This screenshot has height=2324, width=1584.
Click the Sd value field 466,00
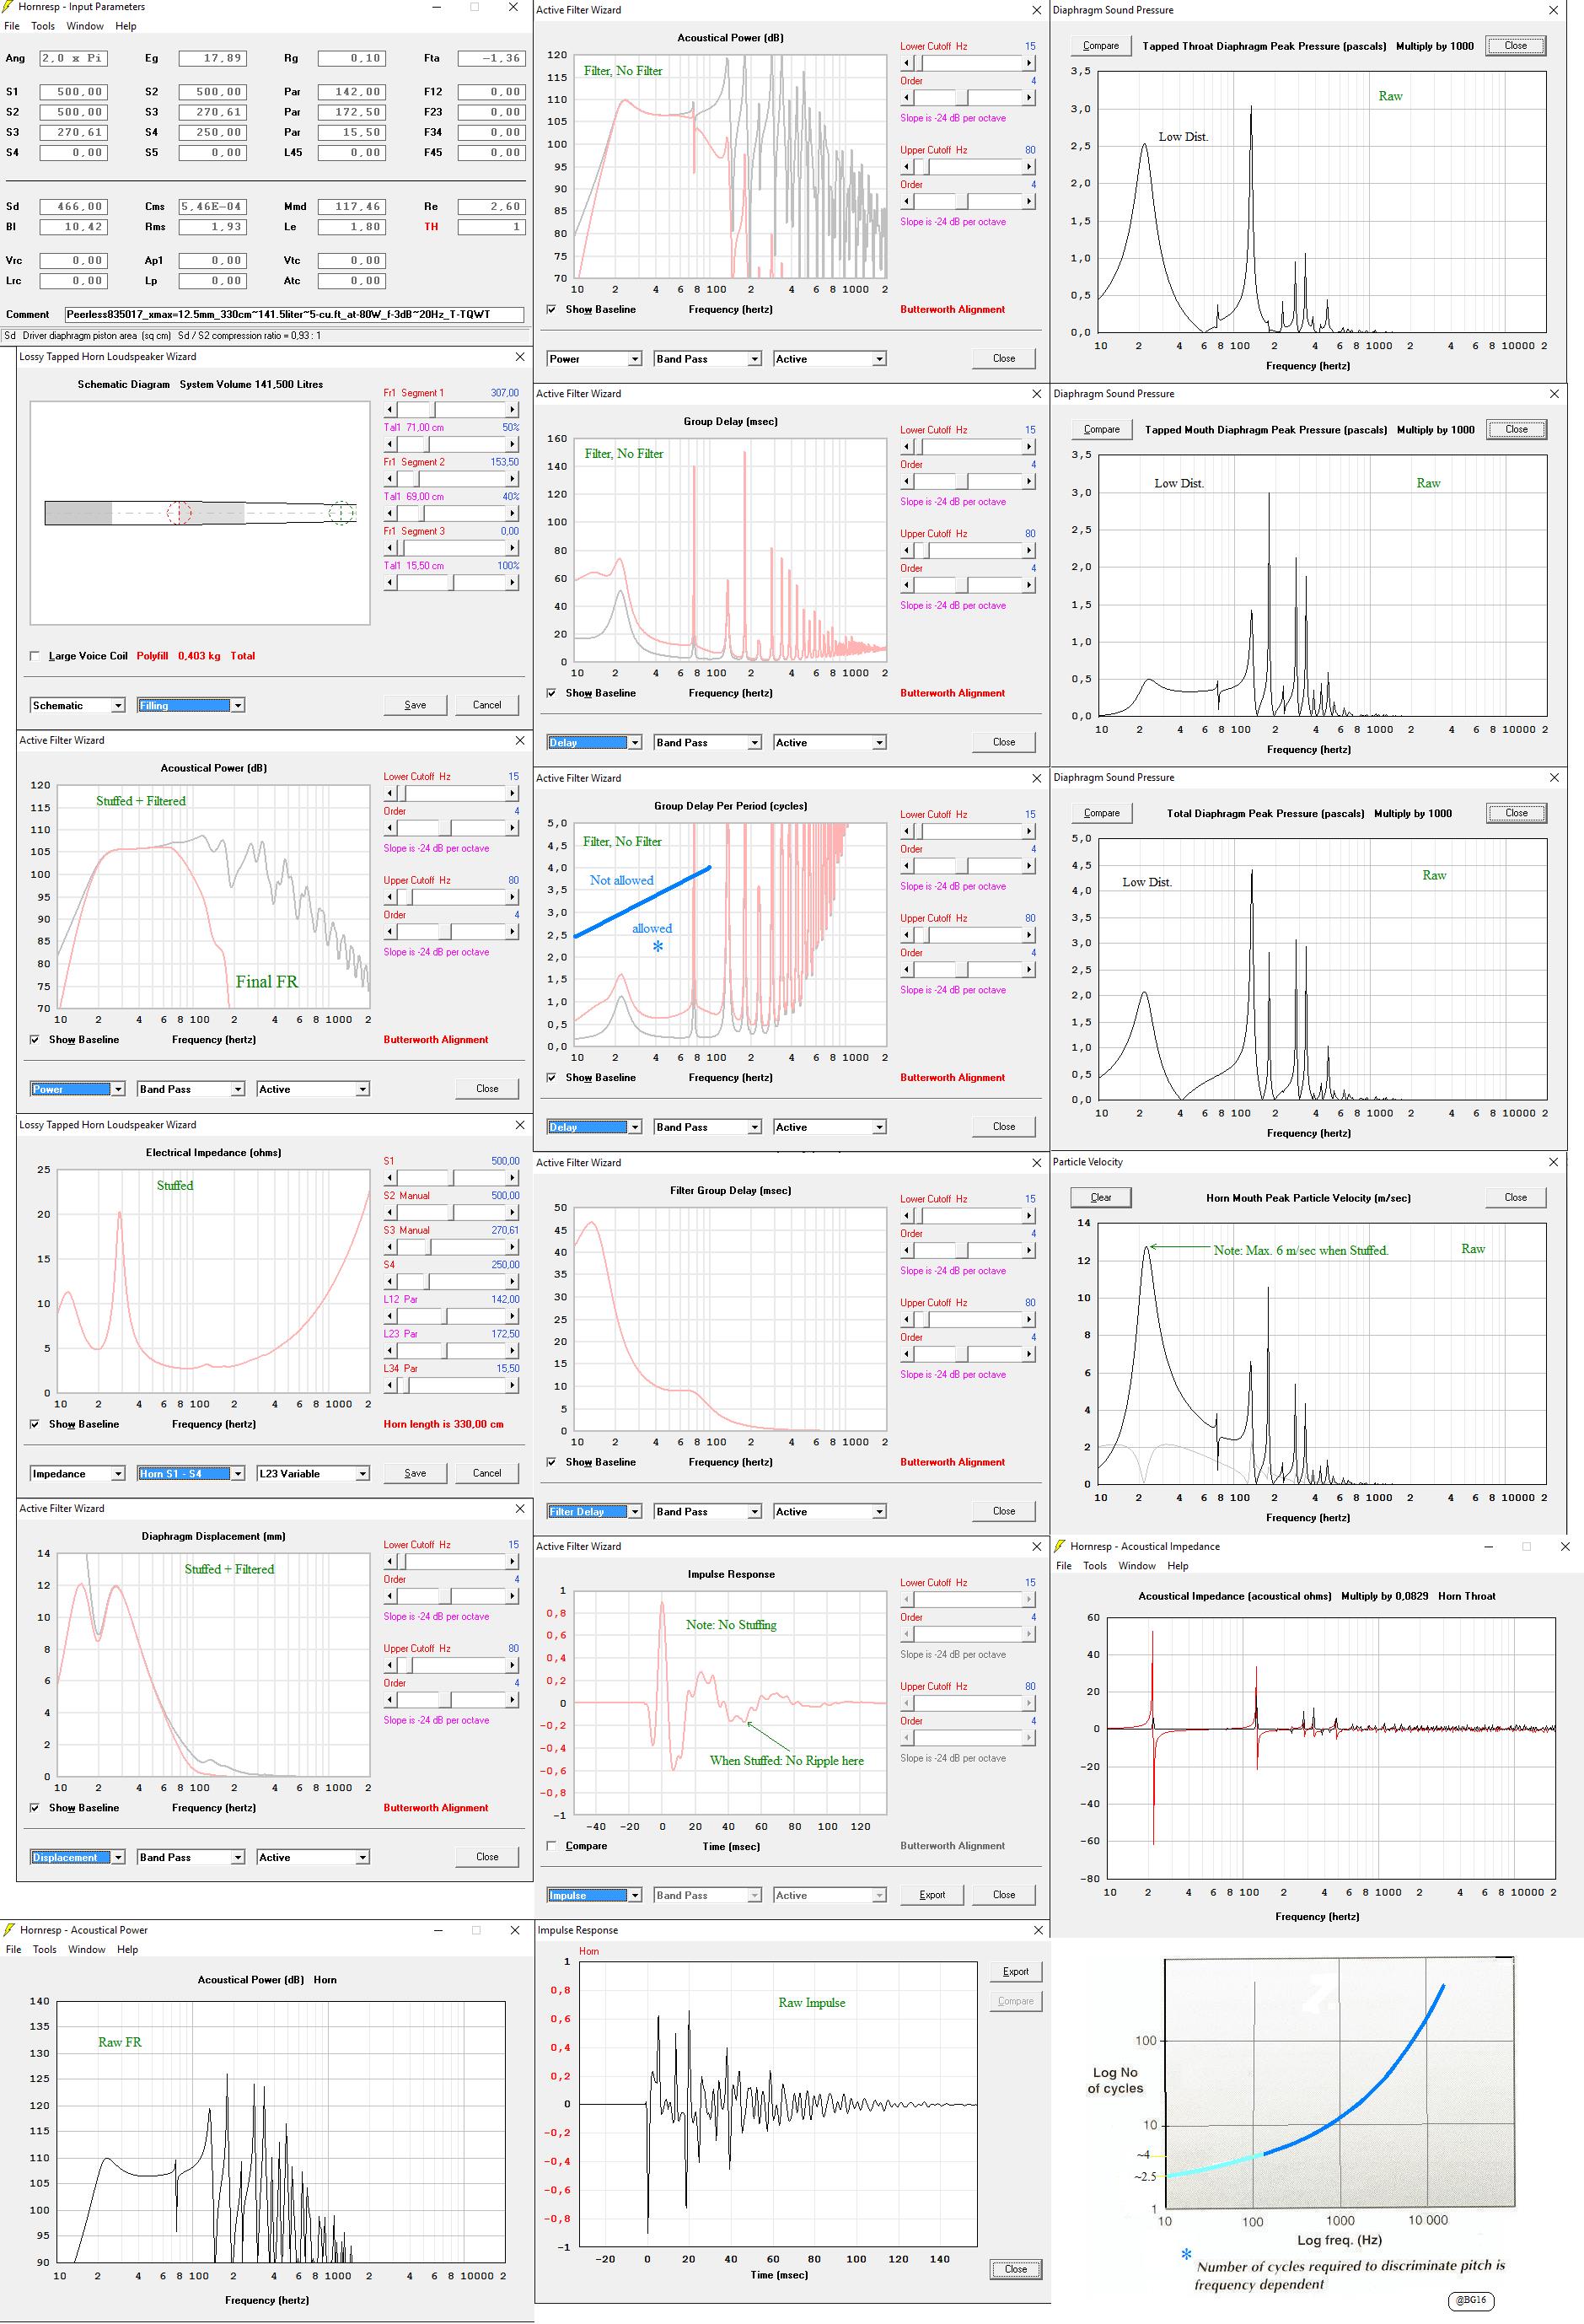[x=73, y=207]
